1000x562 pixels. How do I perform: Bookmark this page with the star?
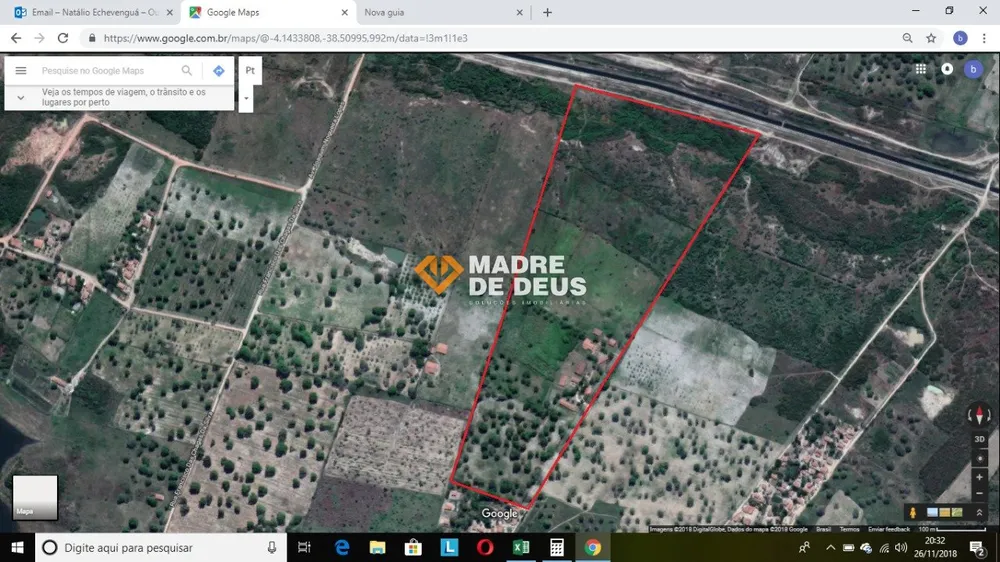[931, 38]
